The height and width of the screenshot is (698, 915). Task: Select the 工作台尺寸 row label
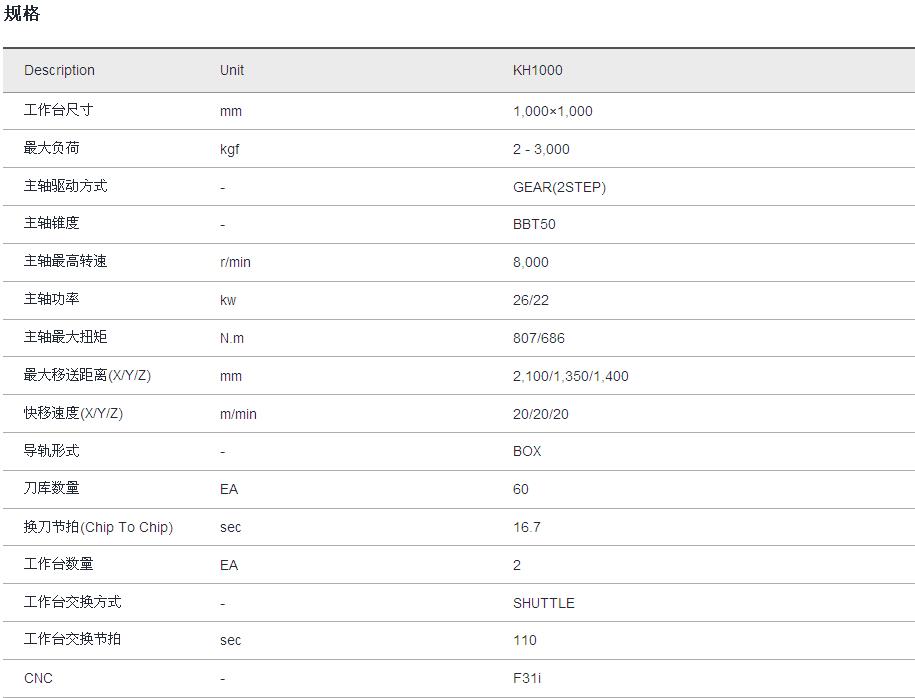[x=59, y=110]
